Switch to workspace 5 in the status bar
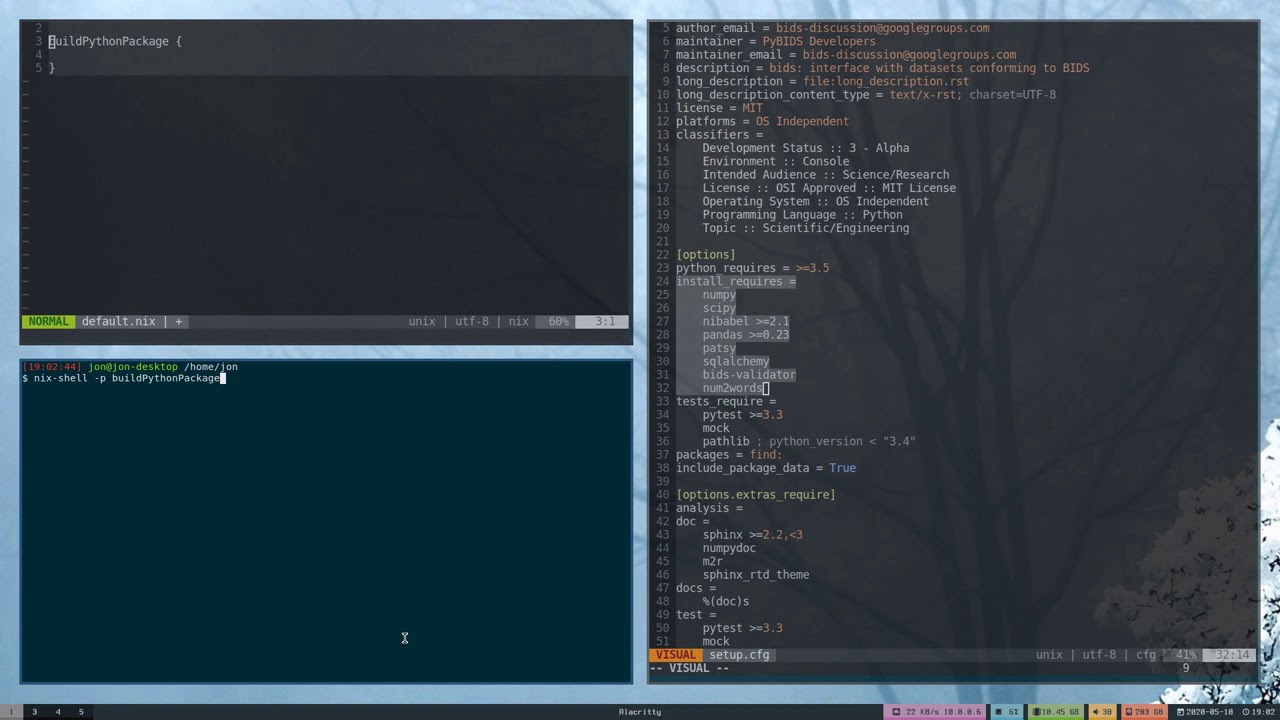Screen dimensions: 1280x720 pos(81,712)
